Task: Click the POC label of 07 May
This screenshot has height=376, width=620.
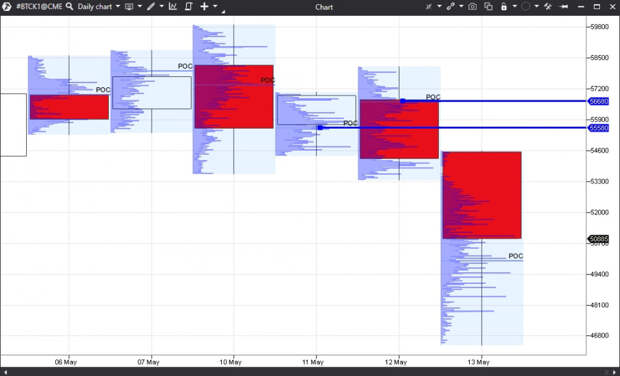Action: point(185,66)
